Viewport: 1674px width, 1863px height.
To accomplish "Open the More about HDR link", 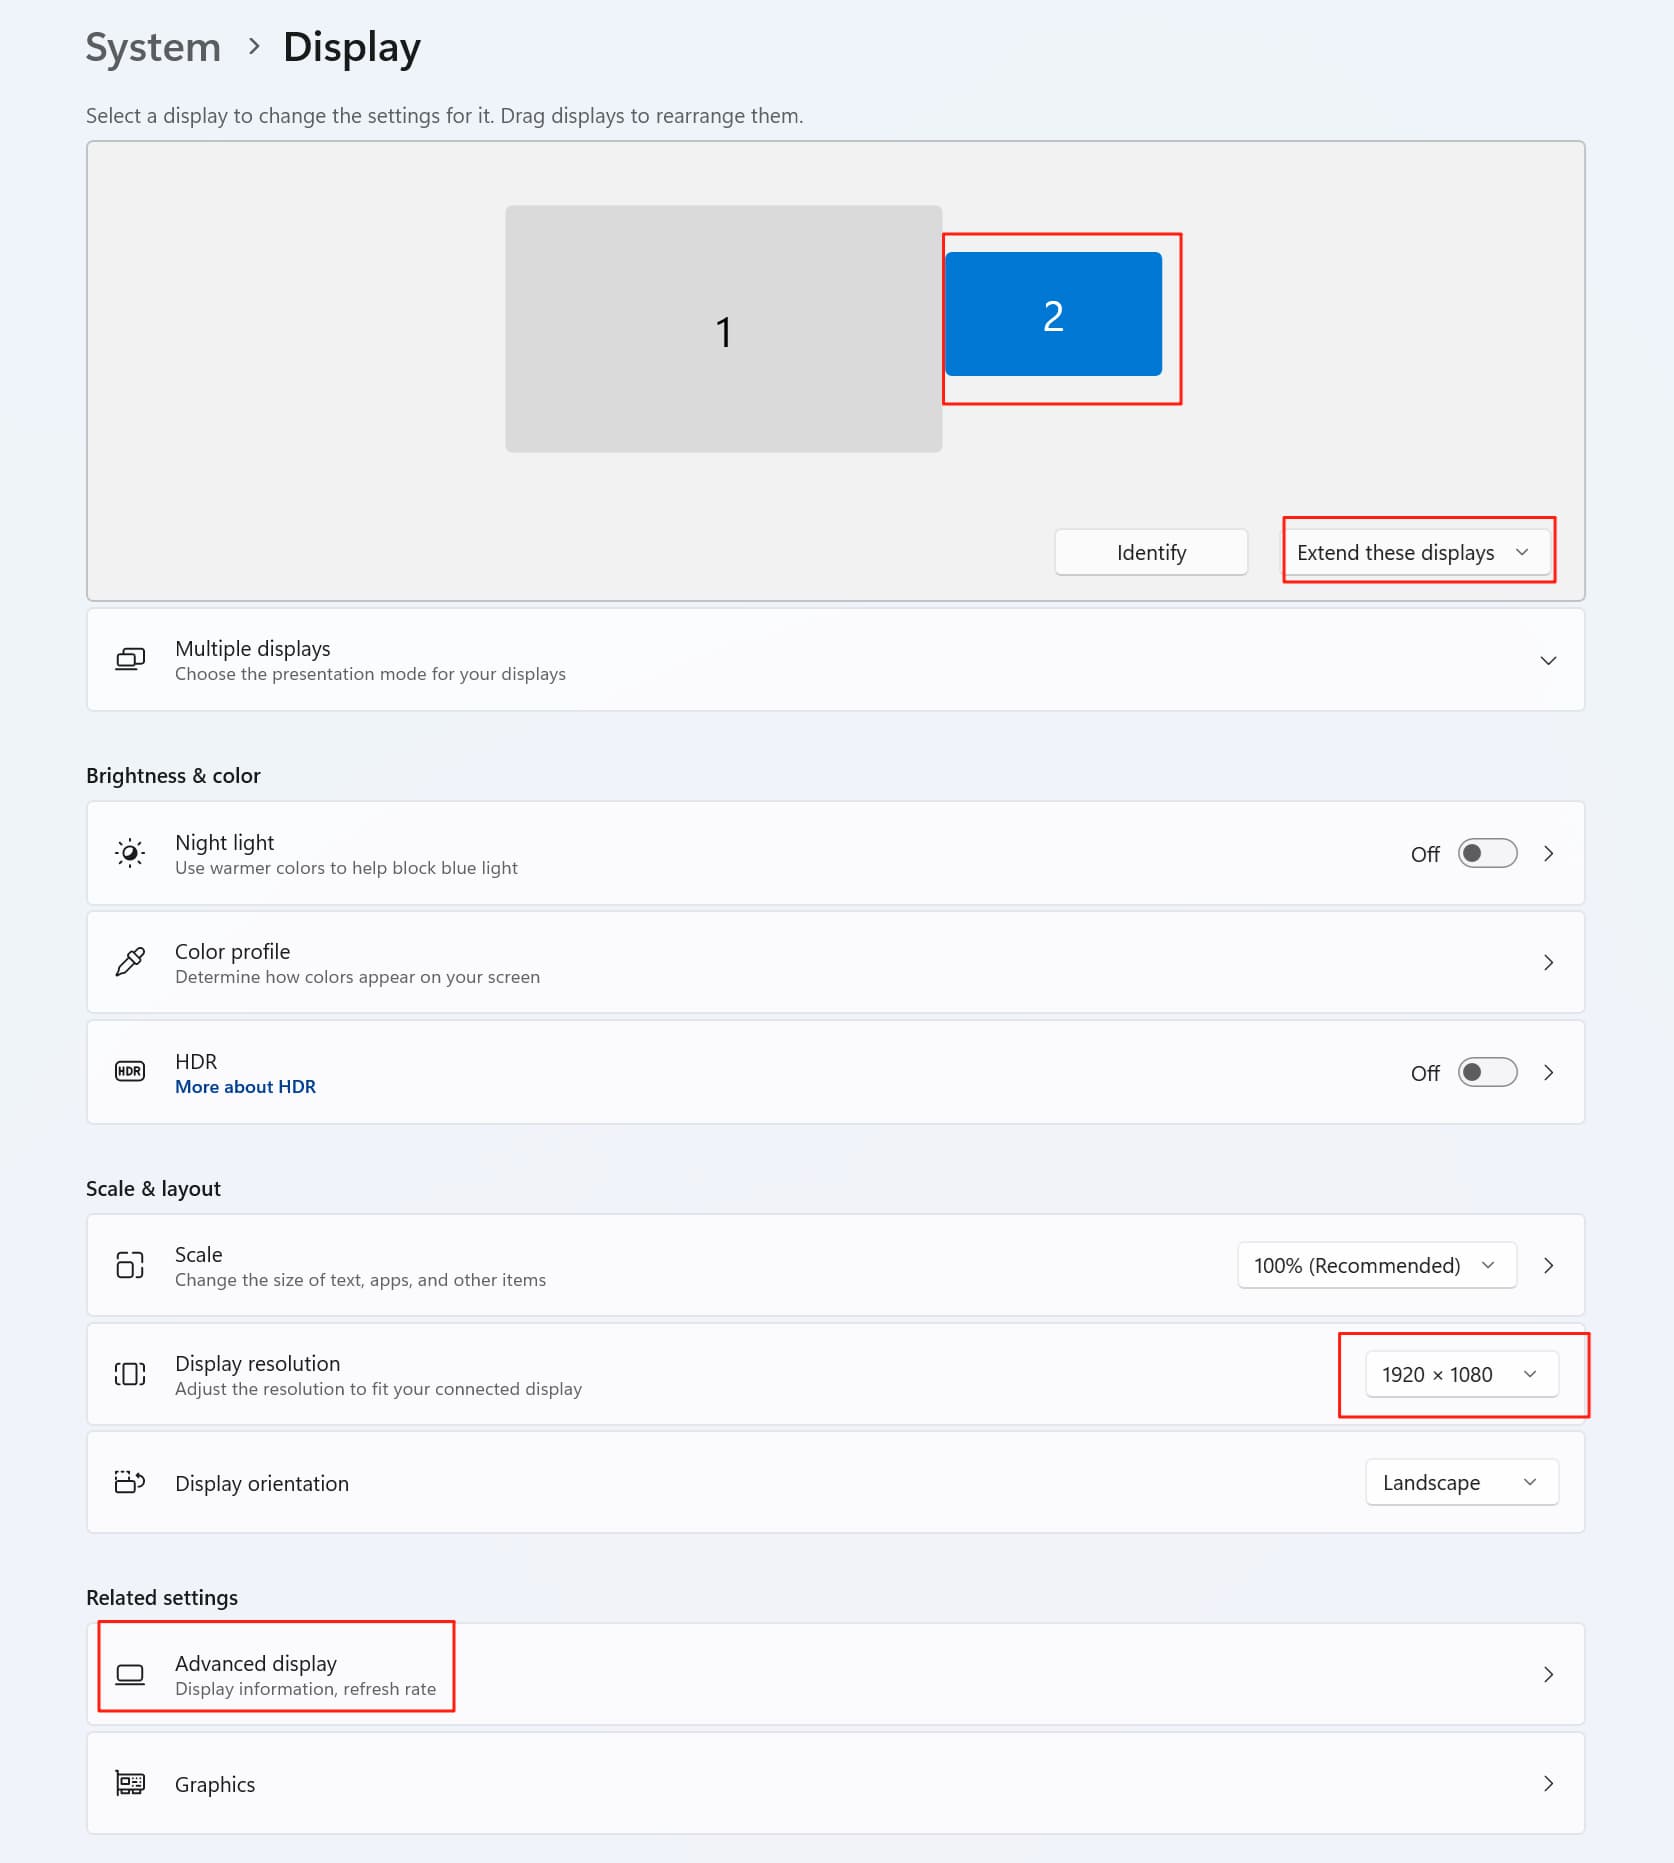I will pos(245,1087).
